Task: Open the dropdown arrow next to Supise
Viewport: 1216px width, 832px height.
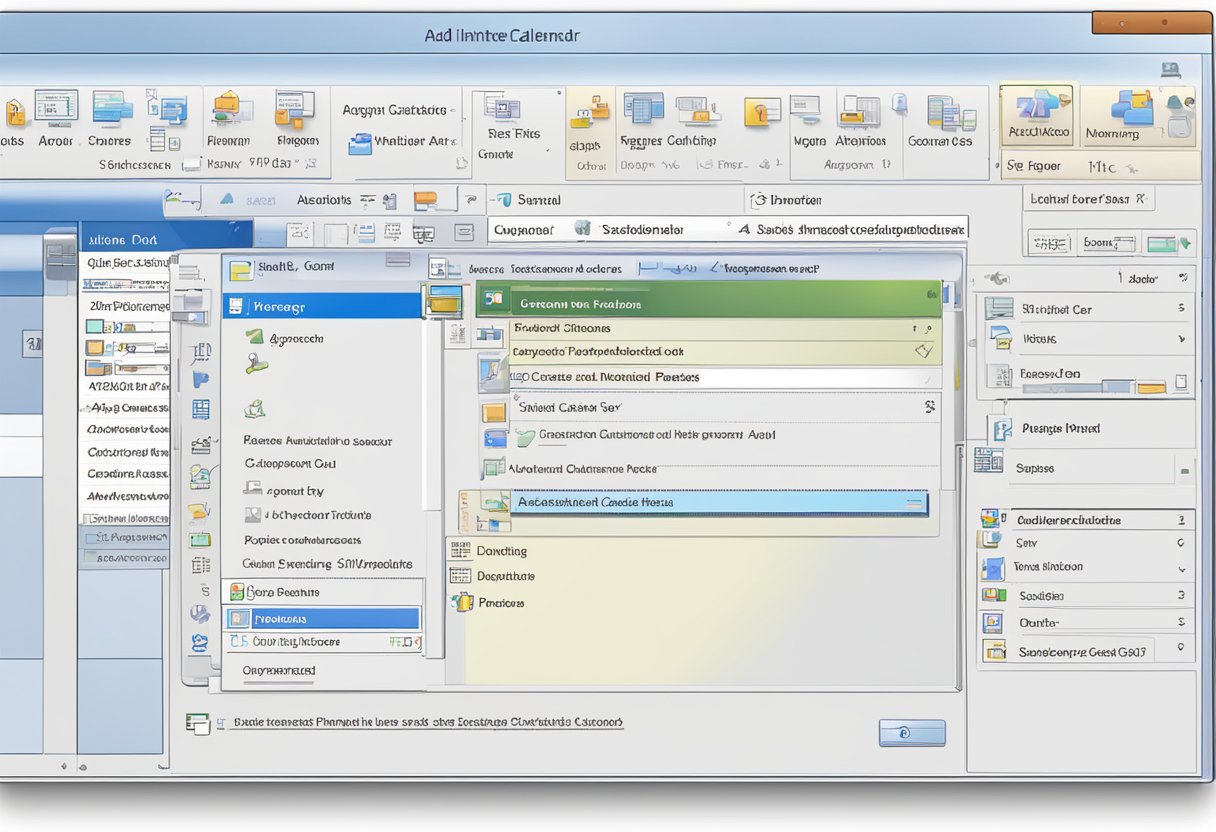Action: [x=1184, y=469]
